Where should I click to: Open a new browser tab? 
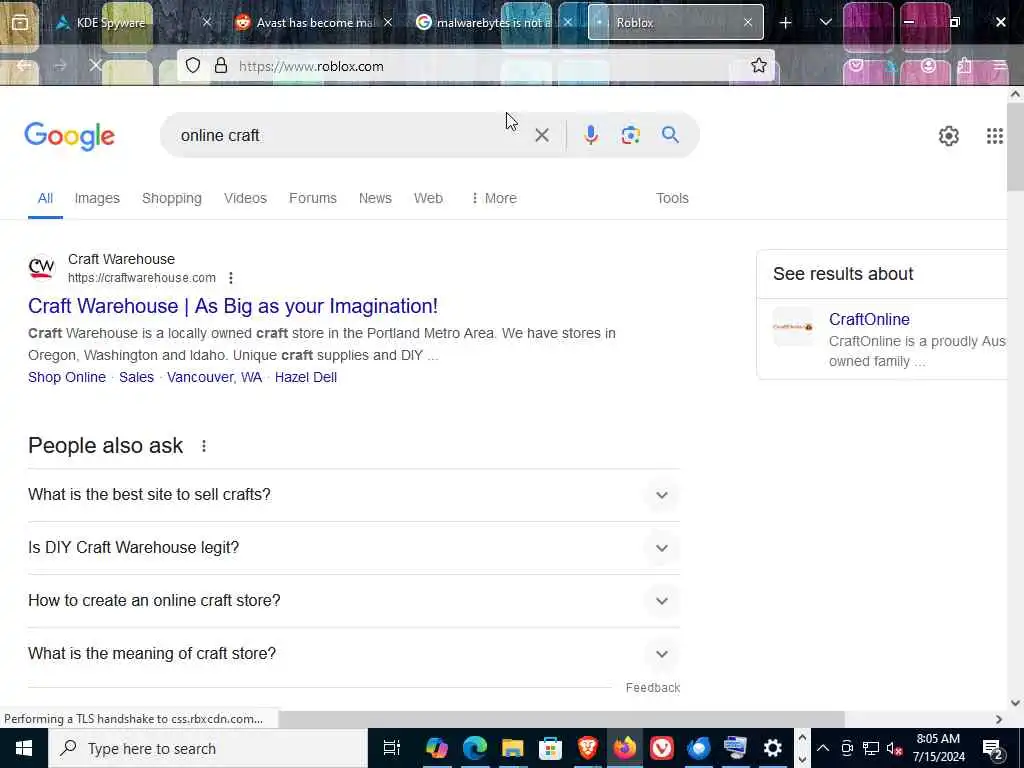785,23
